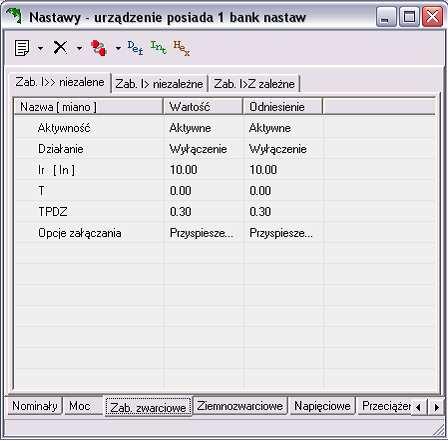Click T value 0.00 in Wartość column
Image resolution: width=448 pixels, height=441 pixels.
(x=181, y=191)
